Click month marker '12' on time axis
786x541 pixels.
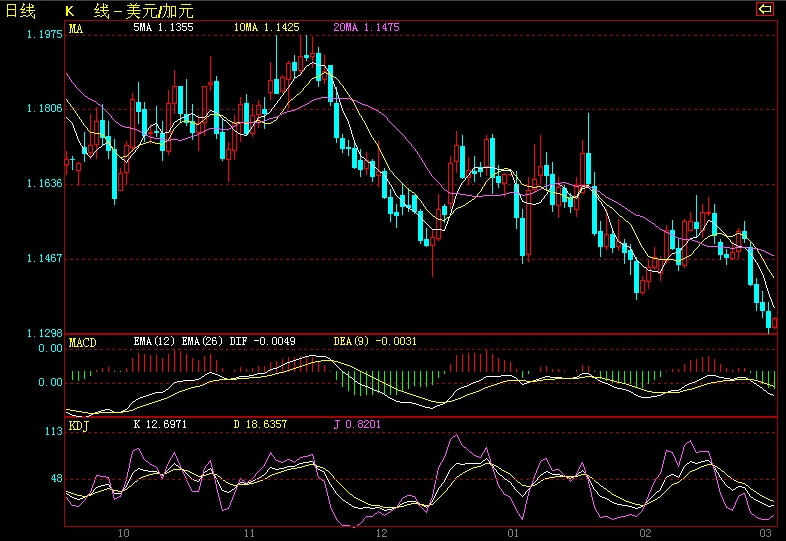[x=382, y=533]
